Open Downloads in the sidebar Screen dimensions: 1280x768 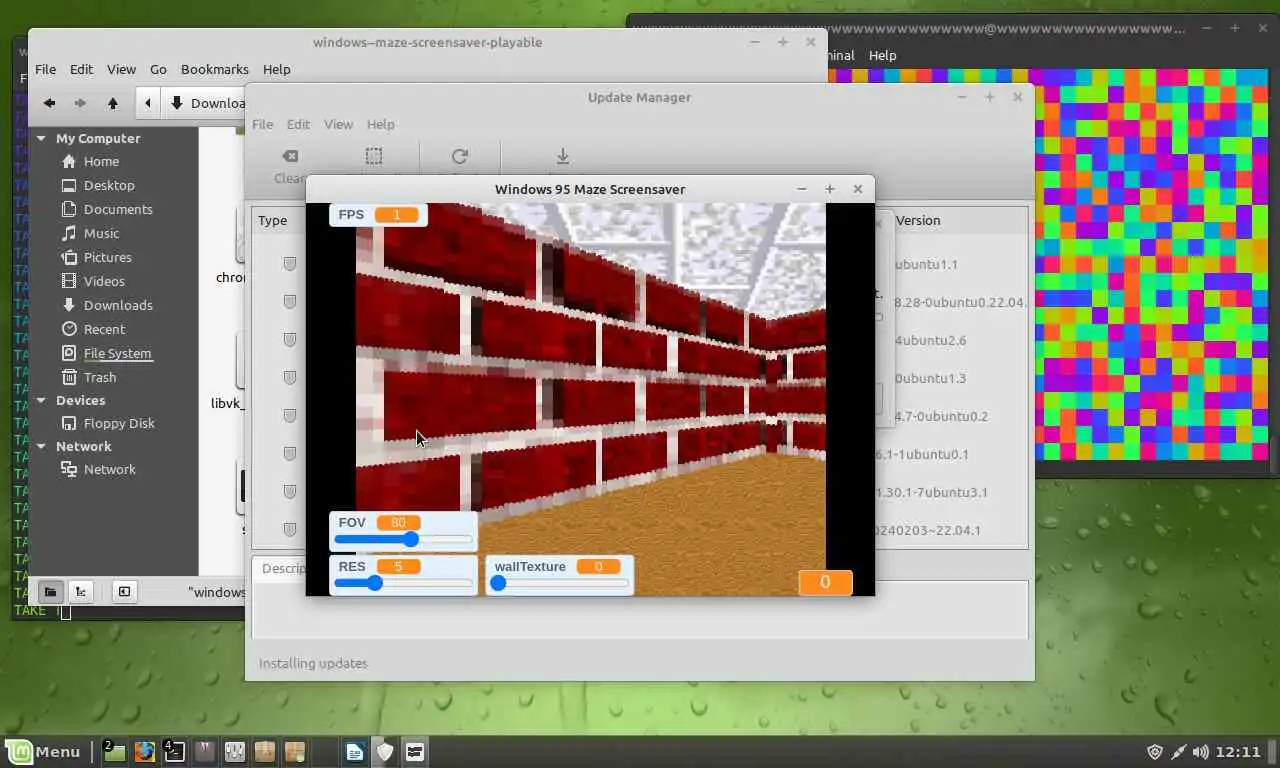click(118, 305)
